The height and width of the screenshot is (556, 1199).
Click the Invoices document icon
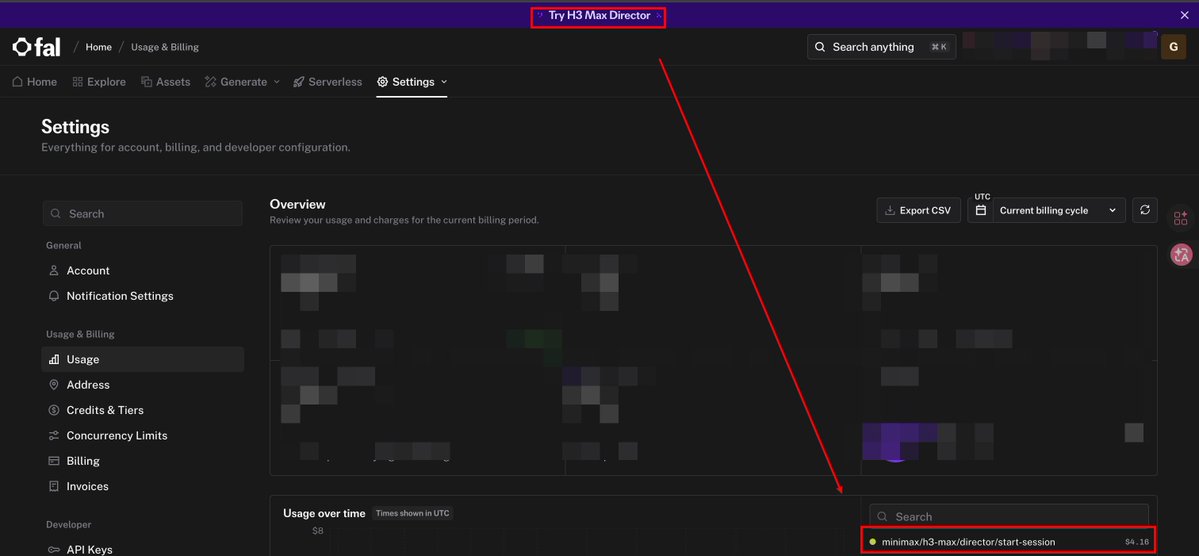[x=54, y=486]
